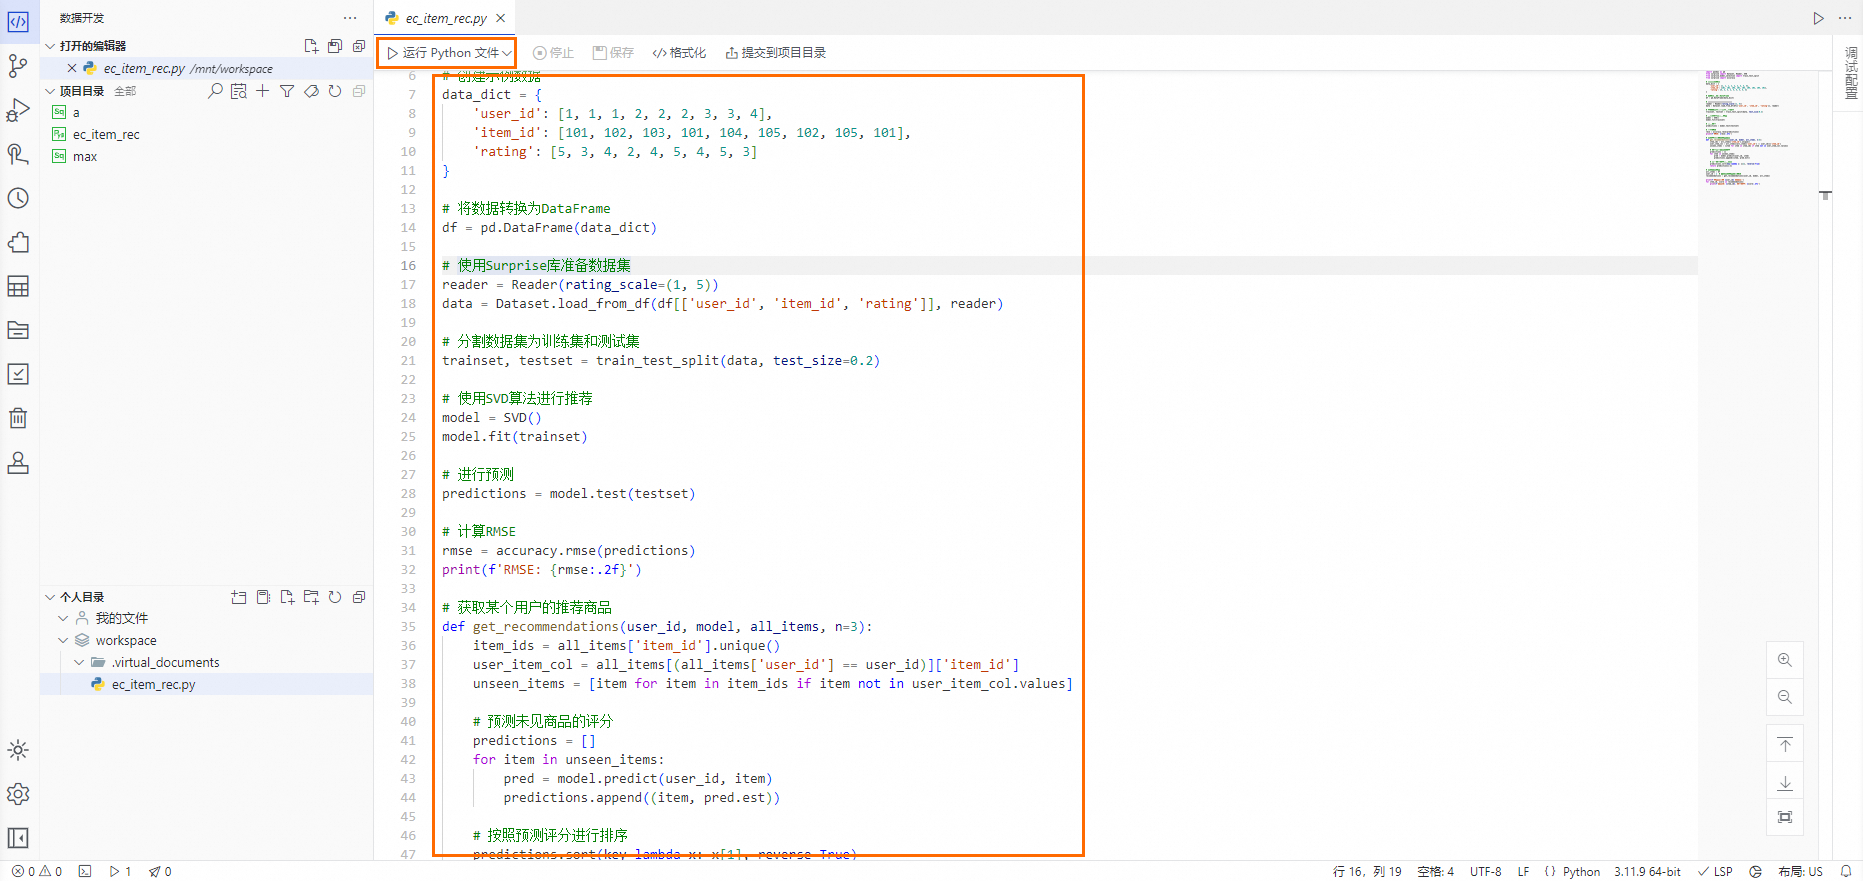Close all open editors icon
1863x881 pixels.
tap(359, 46)
